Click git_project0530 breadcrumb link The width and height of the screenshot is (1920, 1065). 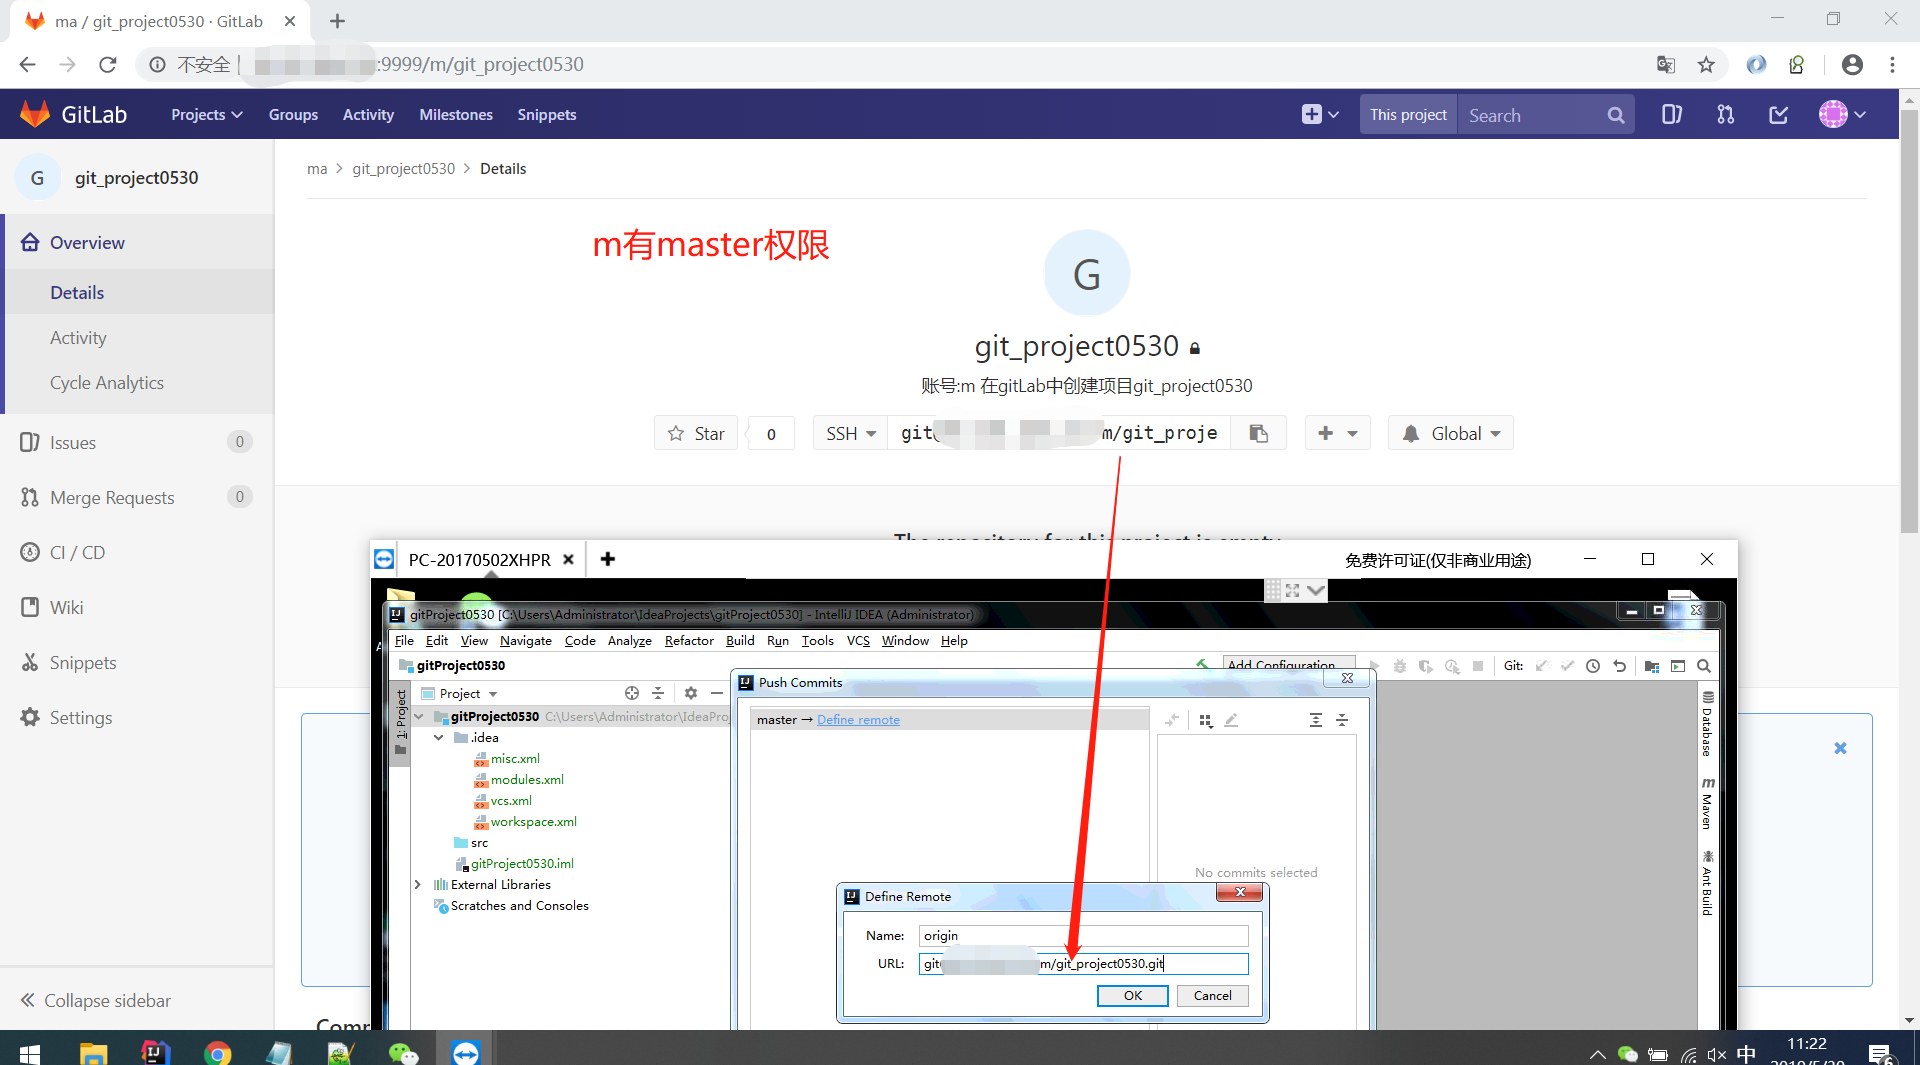[x=403, y=169]
